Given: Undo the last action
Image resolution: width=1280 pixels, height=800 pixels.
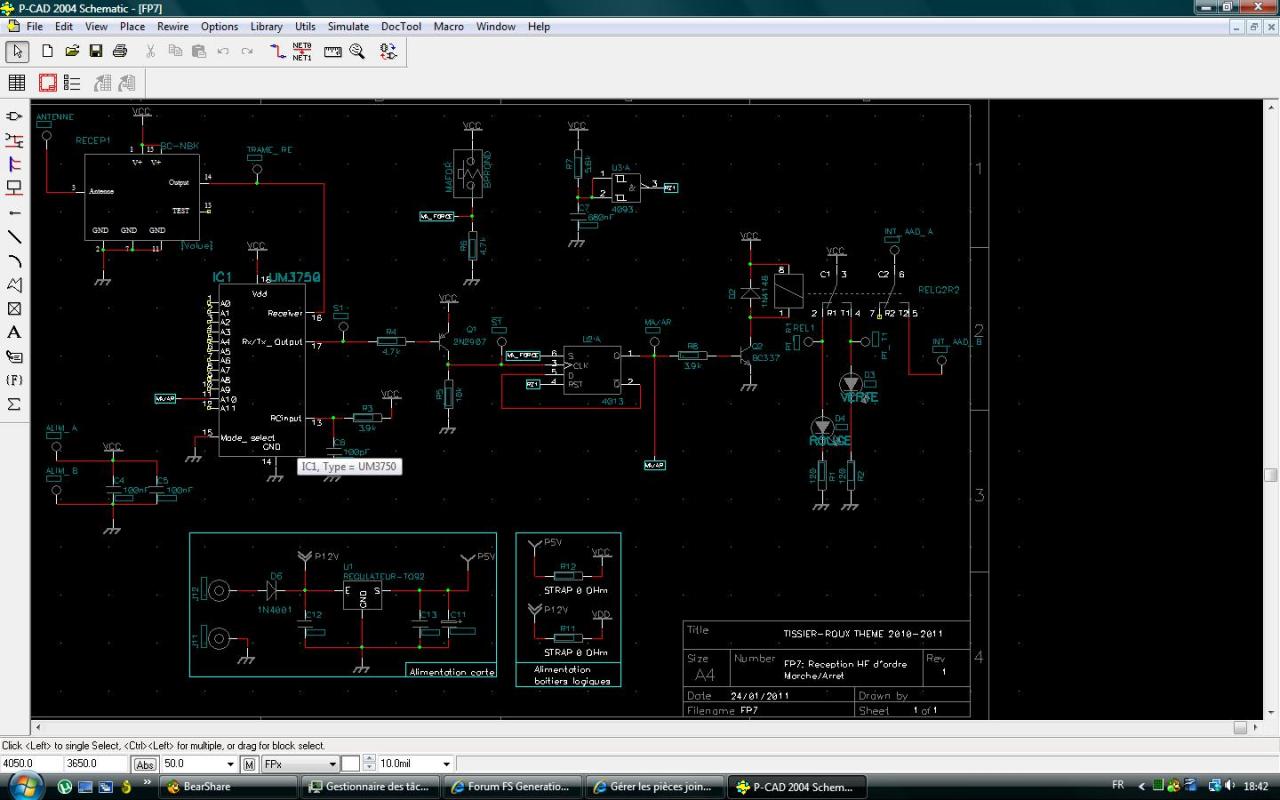Looking at the screenshot, I should pos(223,51).
